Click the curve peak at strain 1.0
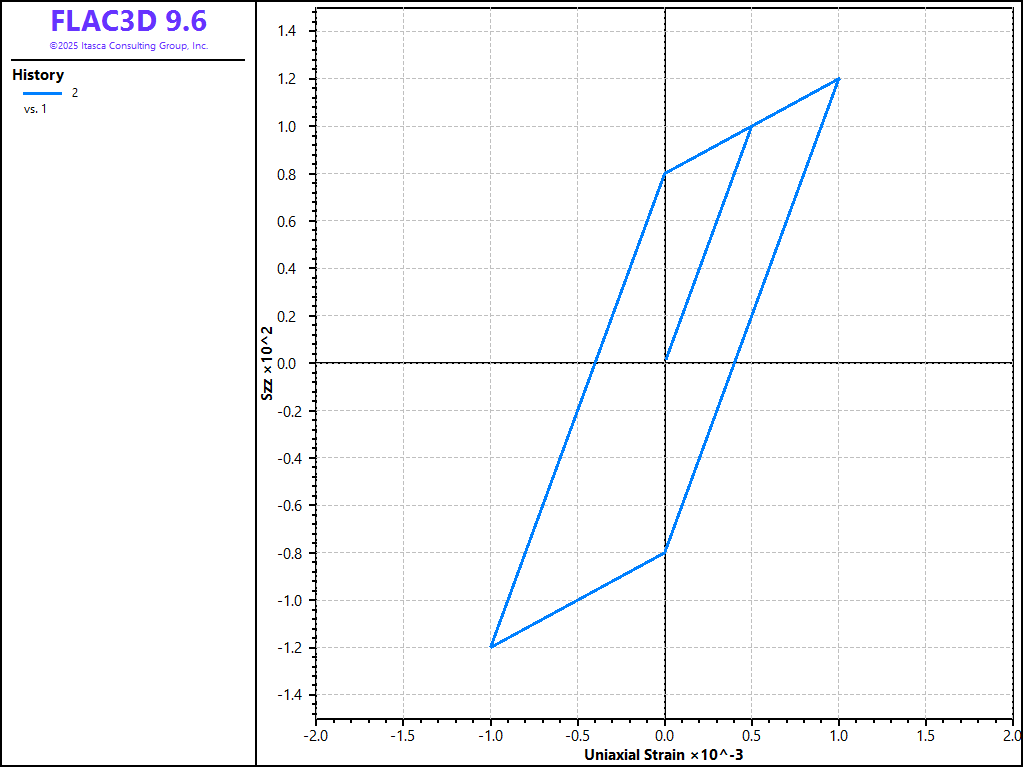This screenshot has width=1024, height=768. 838,79
